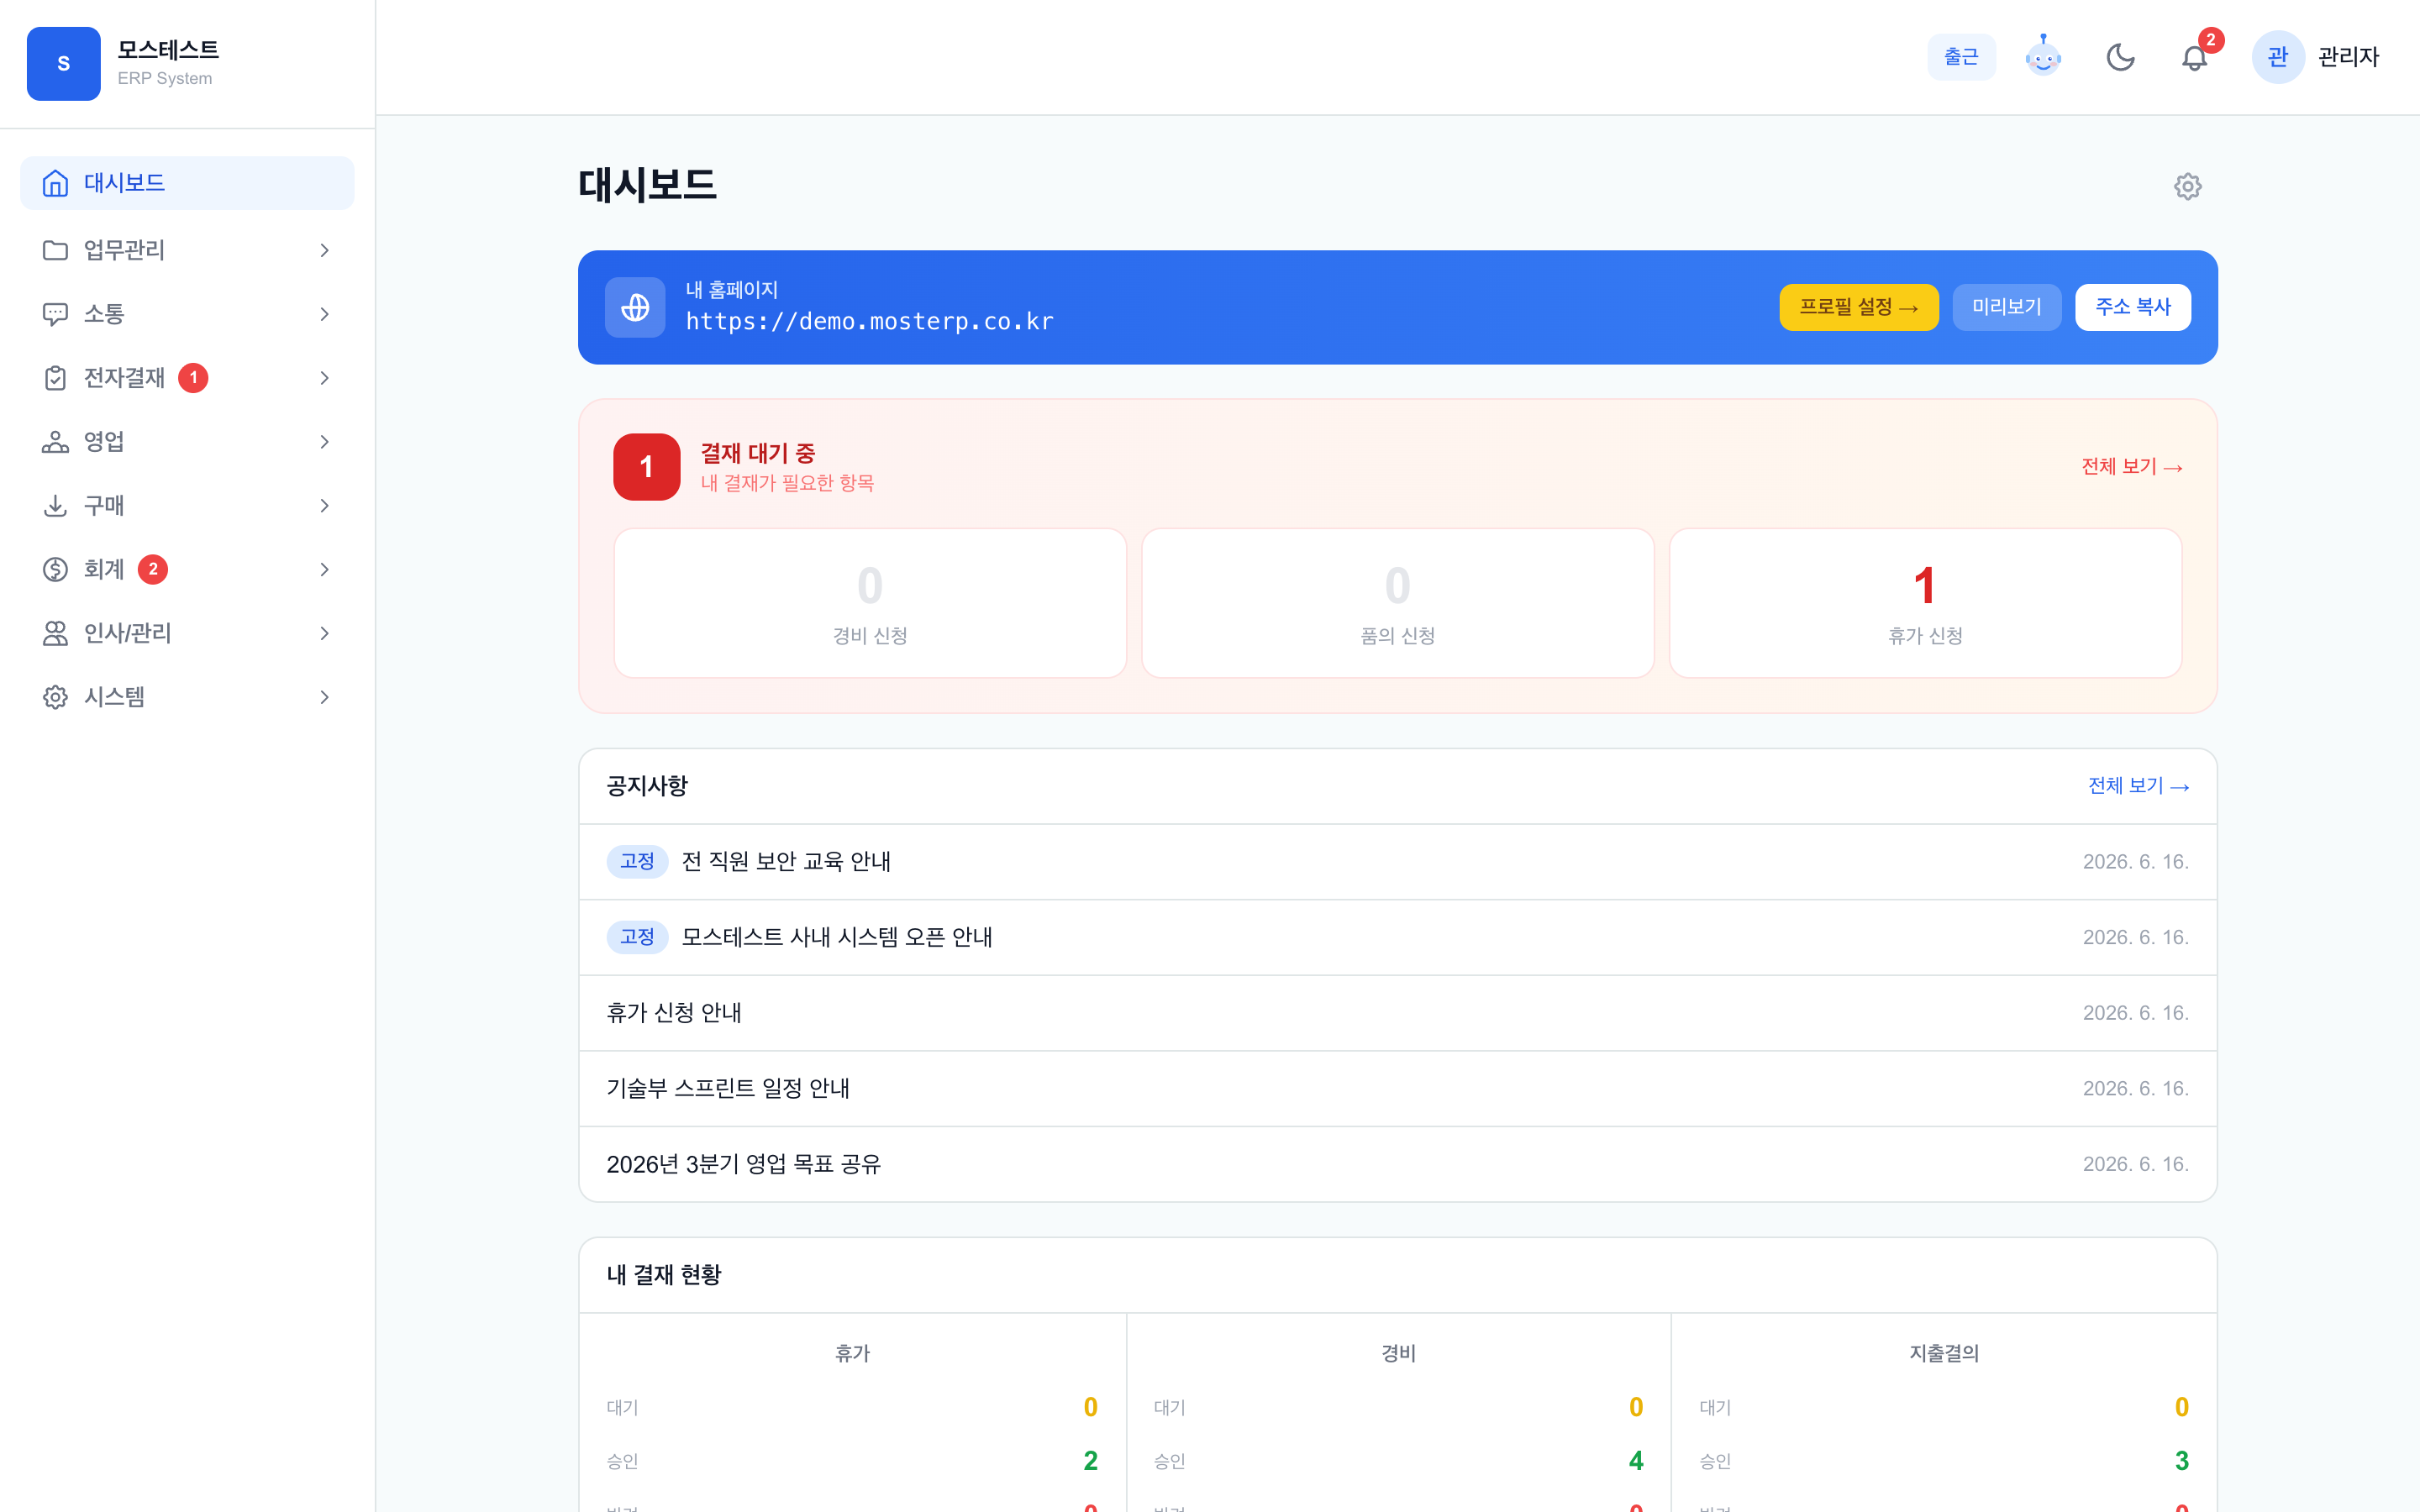This screenshot has height=1512, width=2420.
Task: Open notice 기술부 스프린트 일정 안내
Action: (1397, 1088)
